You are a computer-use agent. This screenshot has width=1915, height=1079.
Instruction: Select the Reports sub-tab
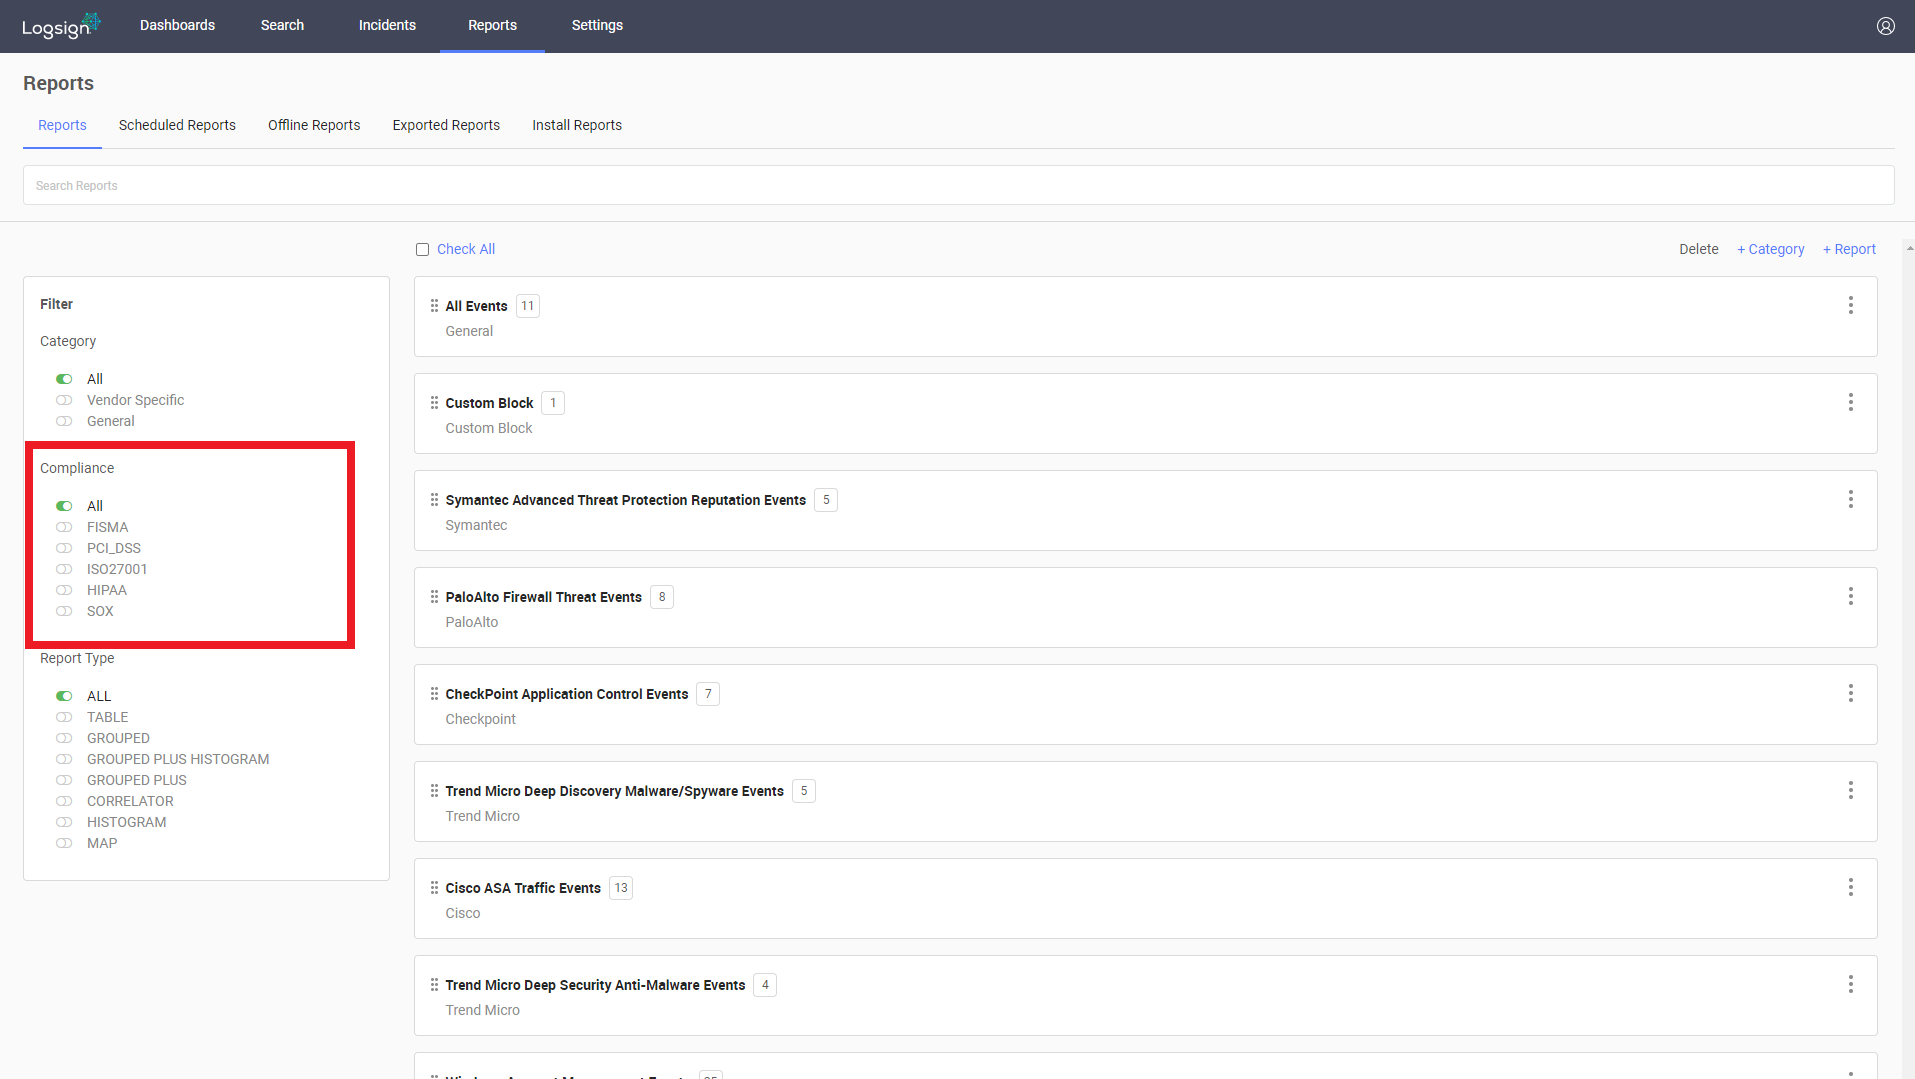coord(62,125)
